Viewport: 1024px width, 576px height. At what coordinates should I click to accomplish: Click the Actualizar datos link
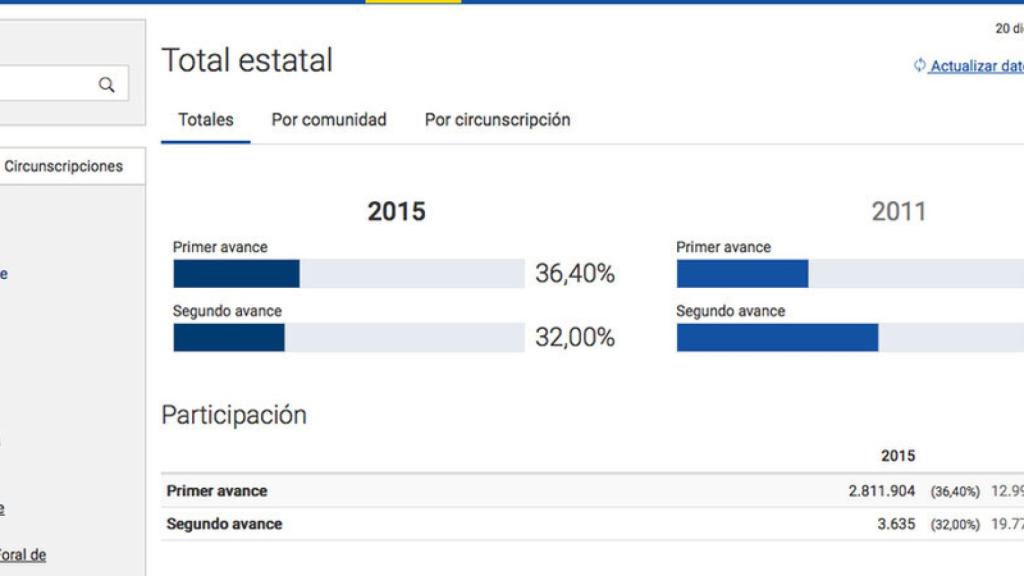coord(975,66)
